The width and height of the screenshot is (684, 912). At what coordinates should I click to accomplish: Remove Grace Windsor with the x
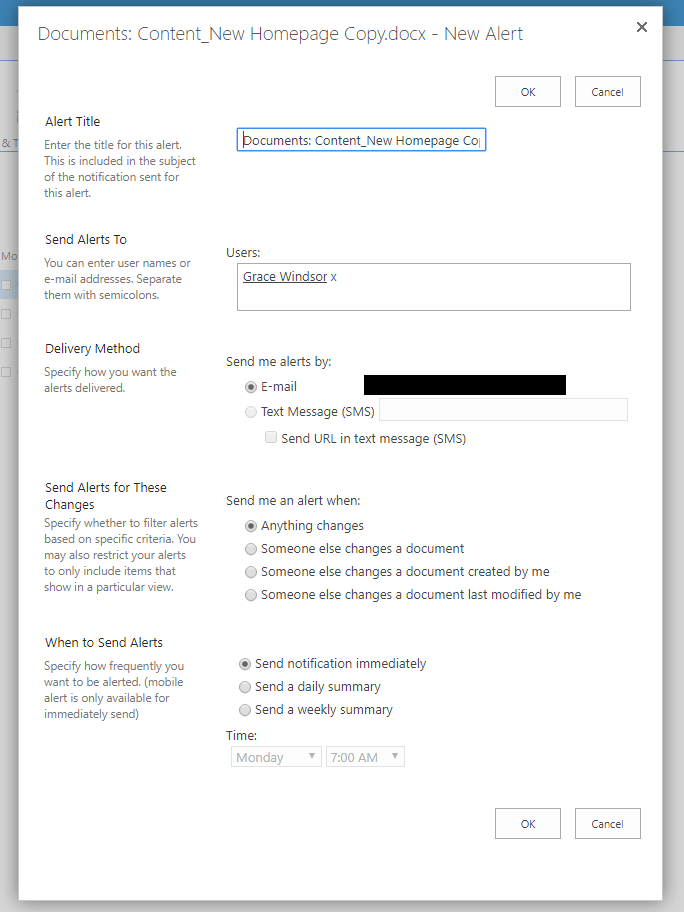click(x=334, y=277)
